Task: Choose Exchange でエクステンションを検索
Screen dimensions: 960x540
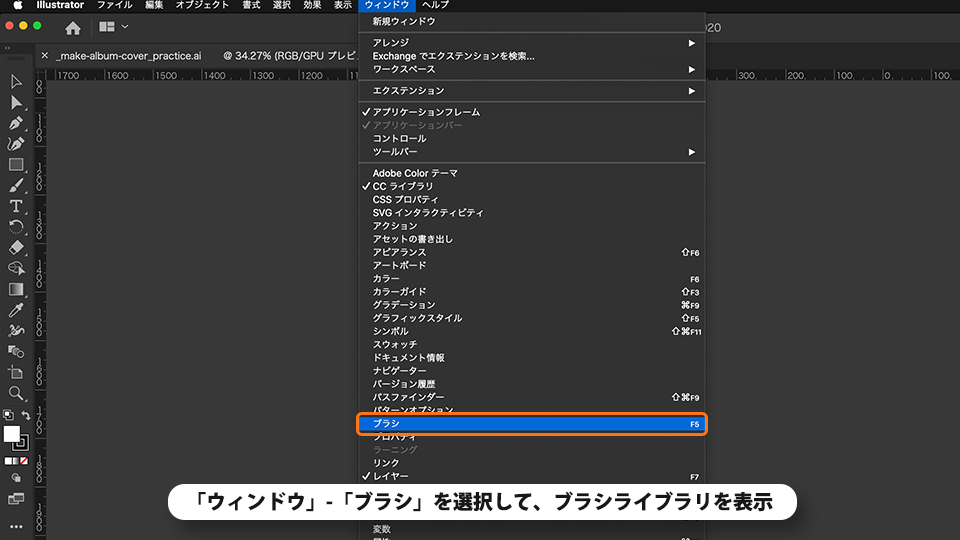Action: coord(531,56)
